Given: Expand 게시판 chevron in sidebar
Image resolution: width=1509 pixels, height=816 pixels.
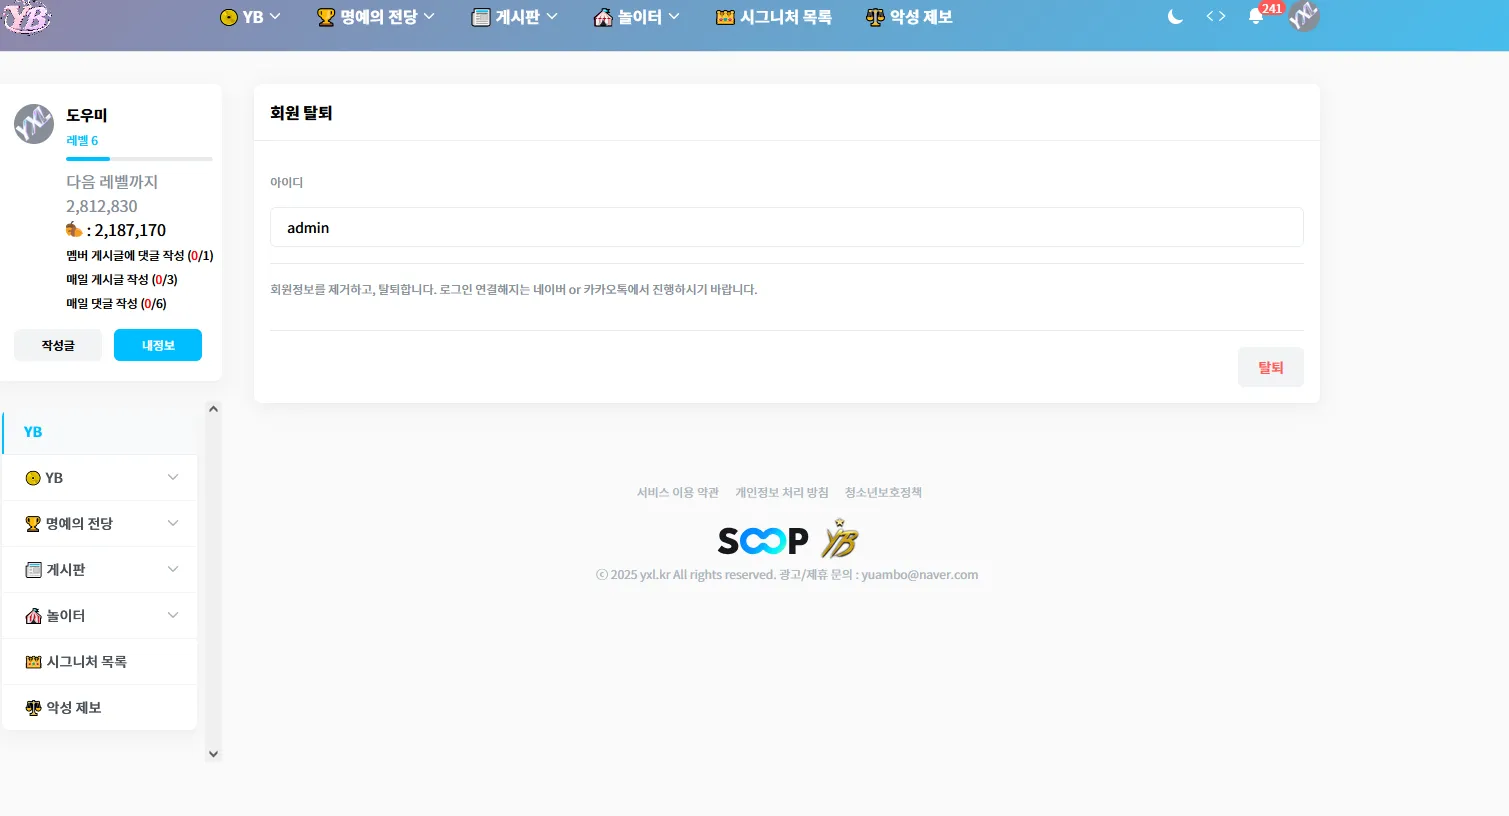Looking at the screenshot, I should pos(173,570).
